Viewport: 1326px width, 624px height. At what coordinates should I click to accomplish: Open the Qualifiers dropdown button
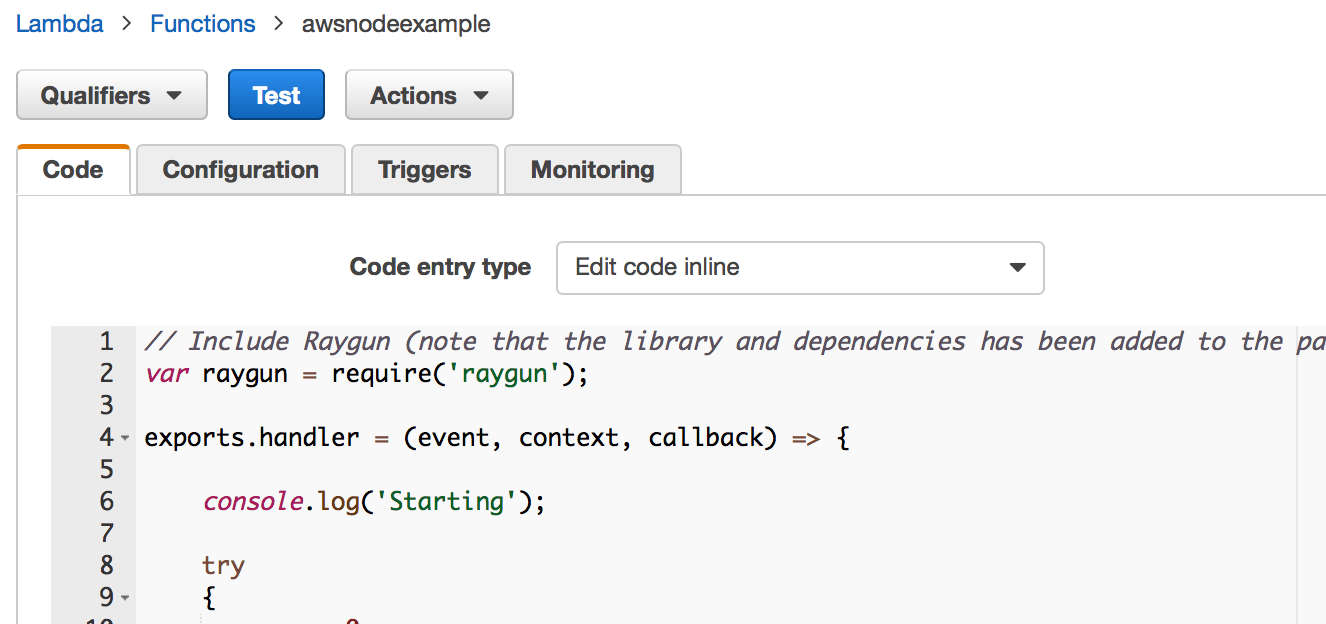point(112,95)
